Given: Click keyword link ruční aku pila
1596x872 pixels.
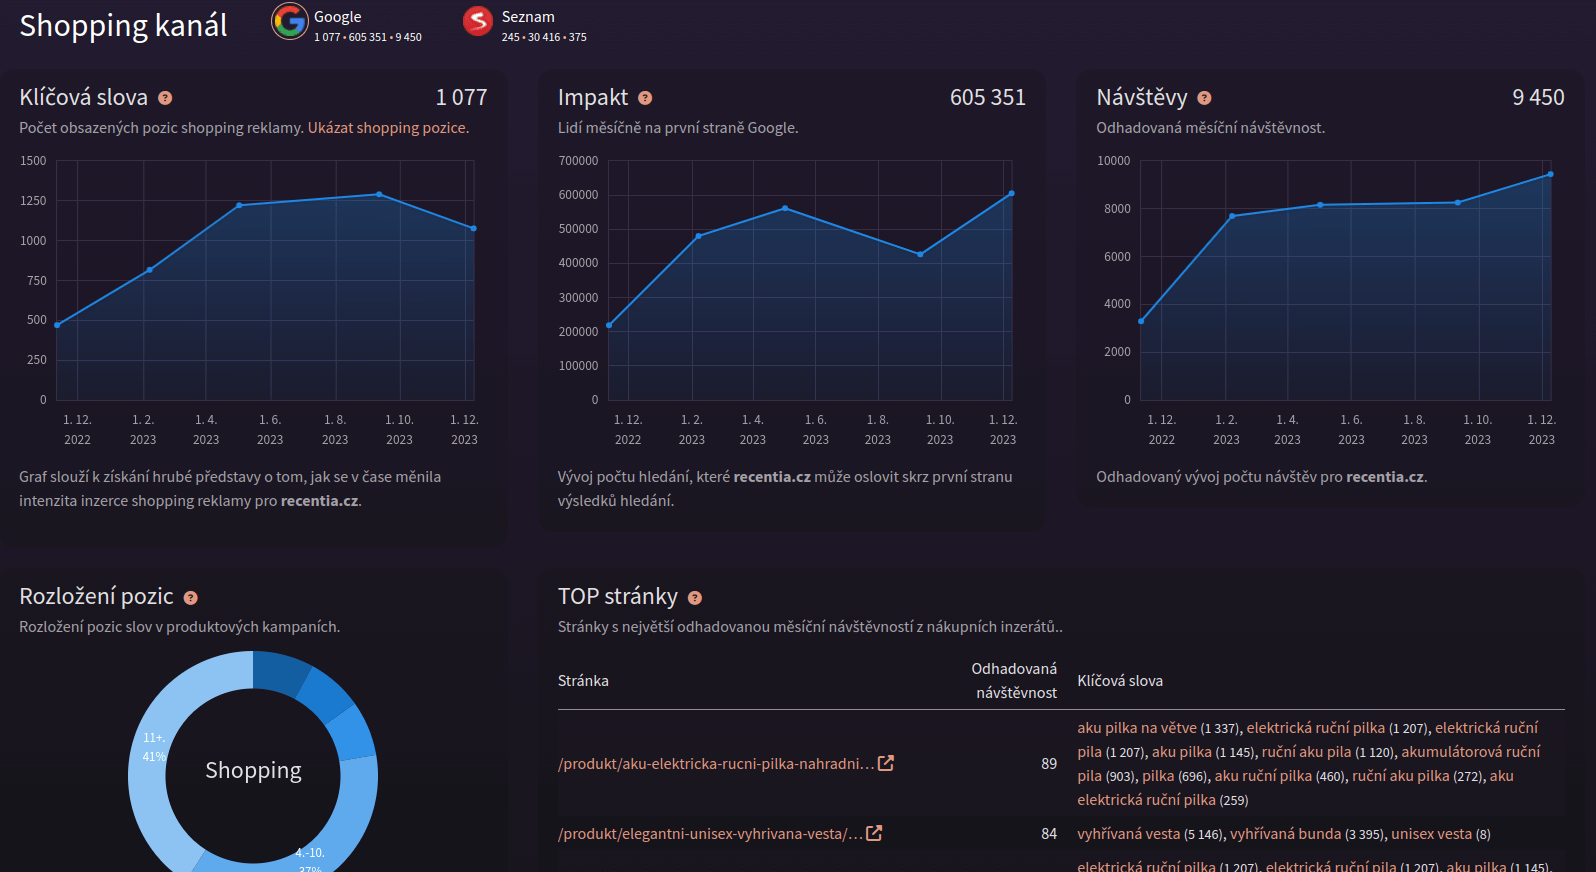Looking at the screenshot, I should 1306,752.
